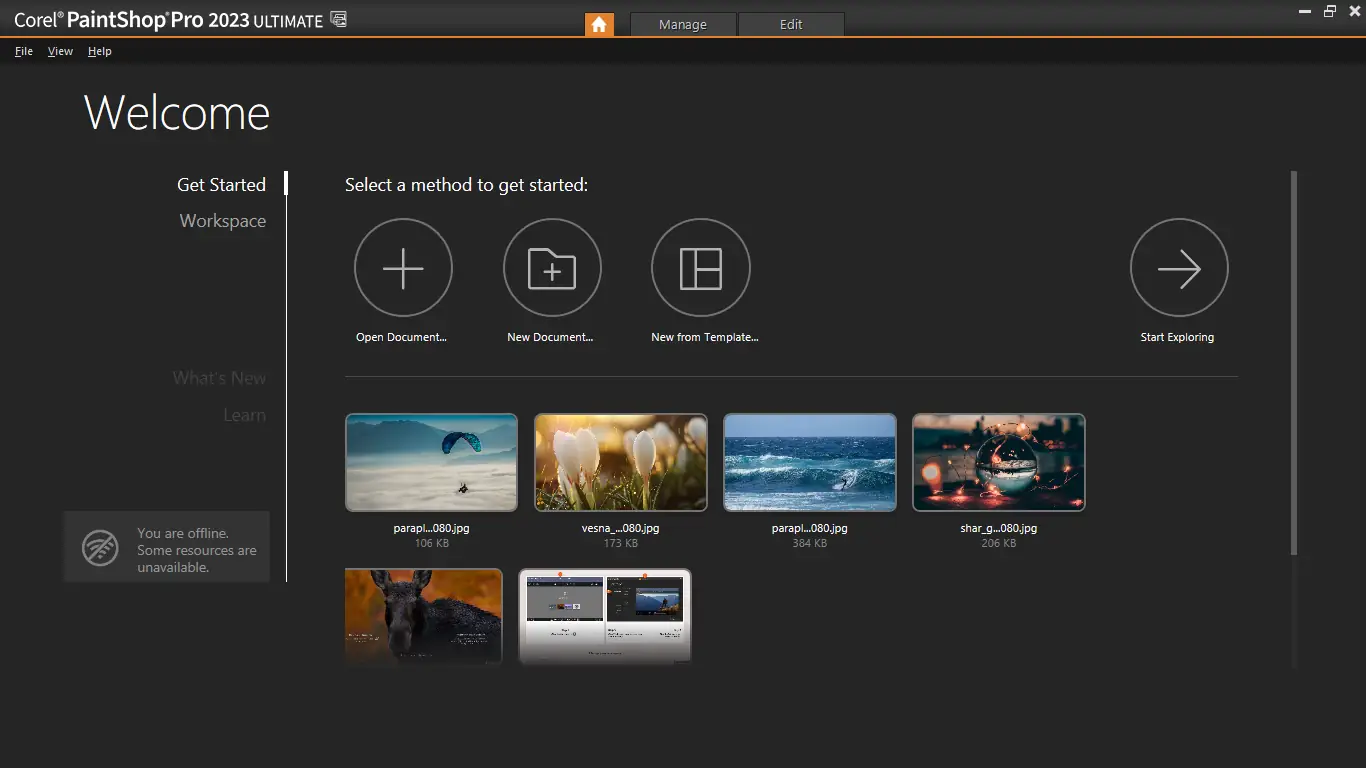Click the vertical scrollbar of the welcome page
1366x768 pixels.
coord(1294,363)
